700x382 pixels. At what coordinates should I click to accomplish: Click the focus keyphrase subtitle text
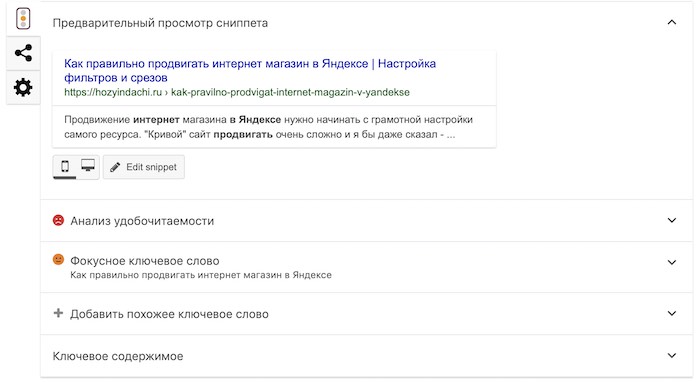(x=201, y=275)
